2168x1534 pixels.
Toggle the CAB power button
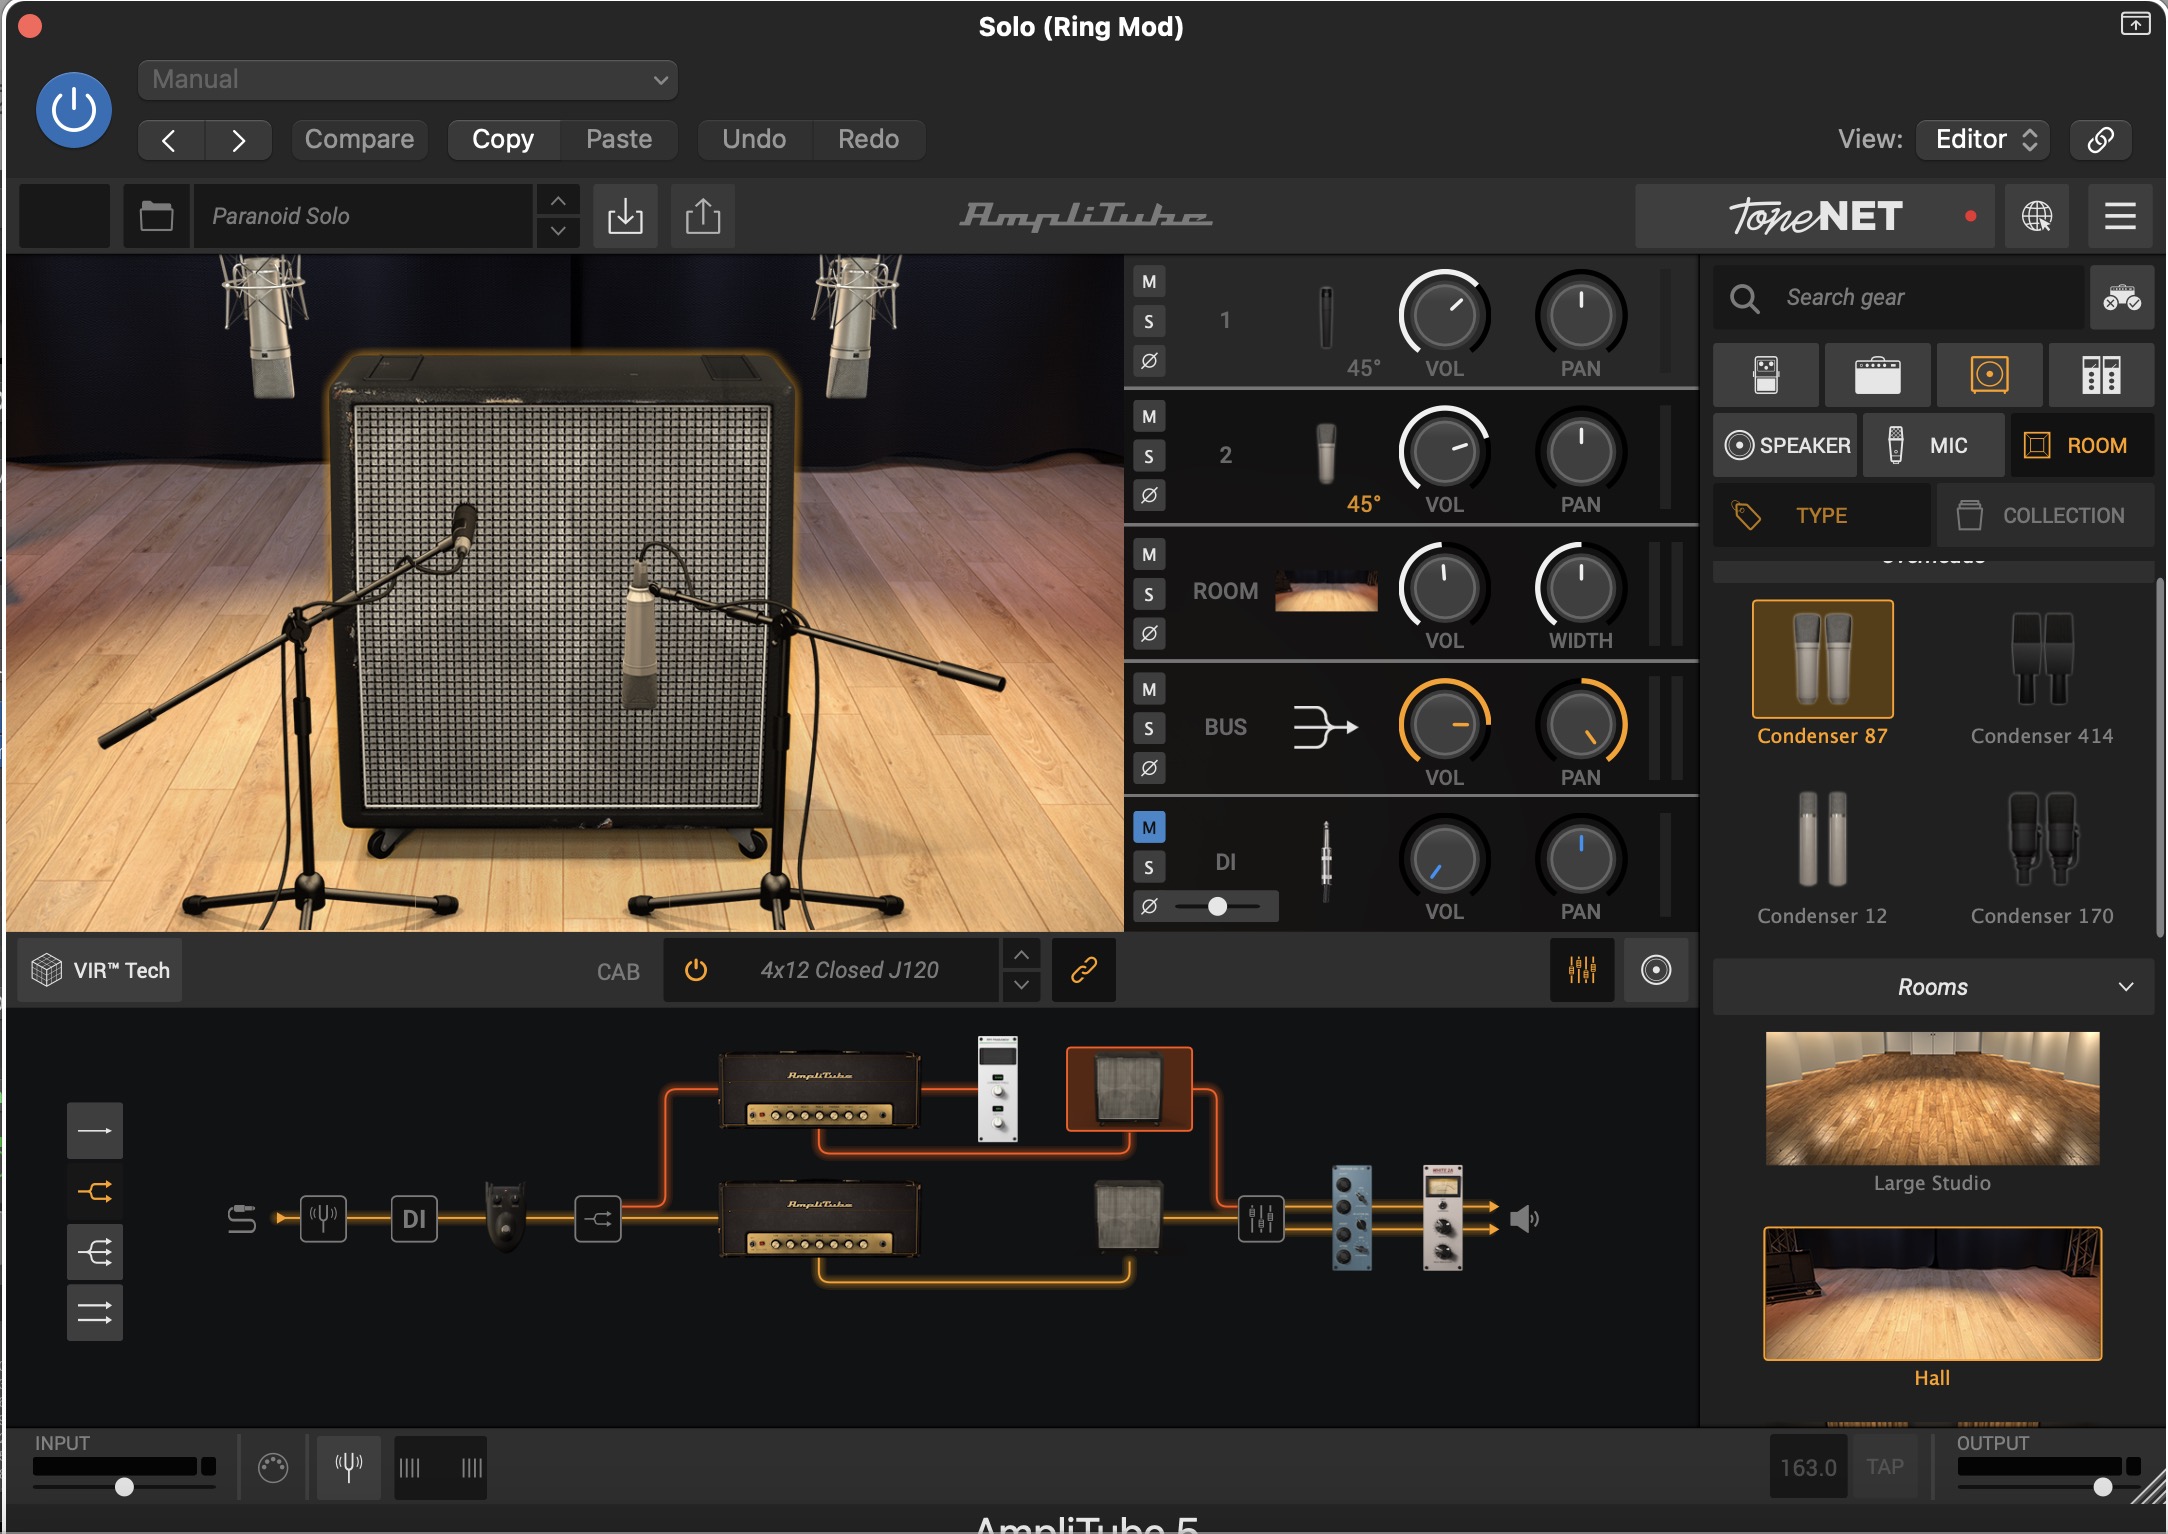(696, 970)
